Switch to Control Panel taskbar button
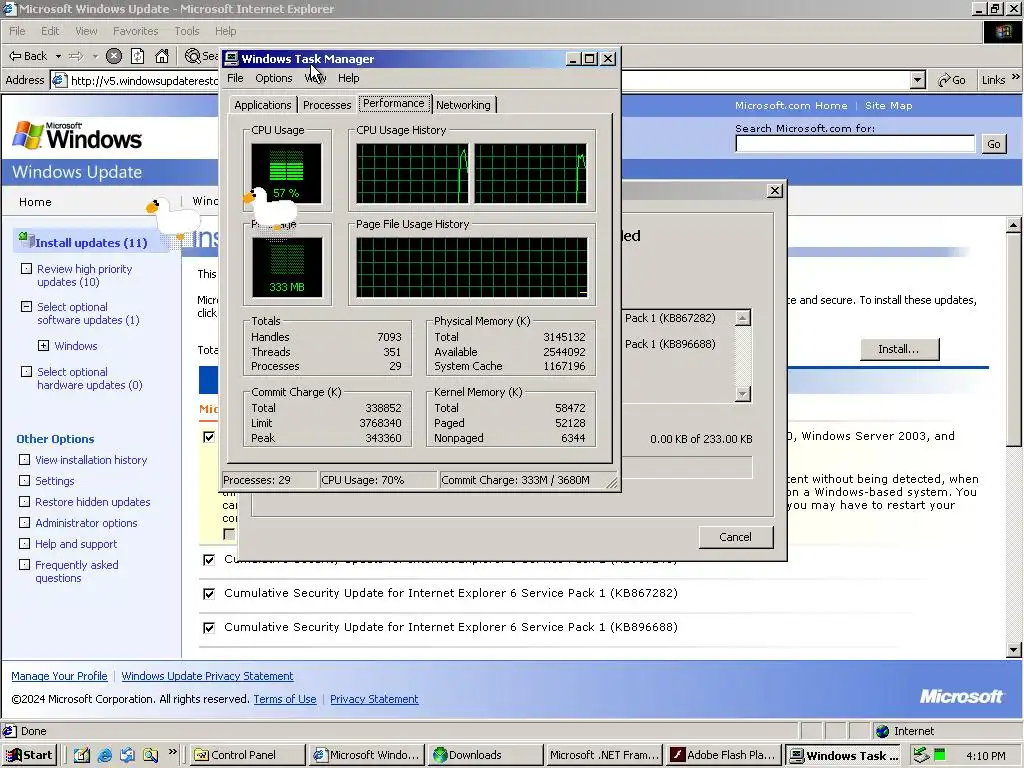The image size is (1024, 768). coord(248,756)
